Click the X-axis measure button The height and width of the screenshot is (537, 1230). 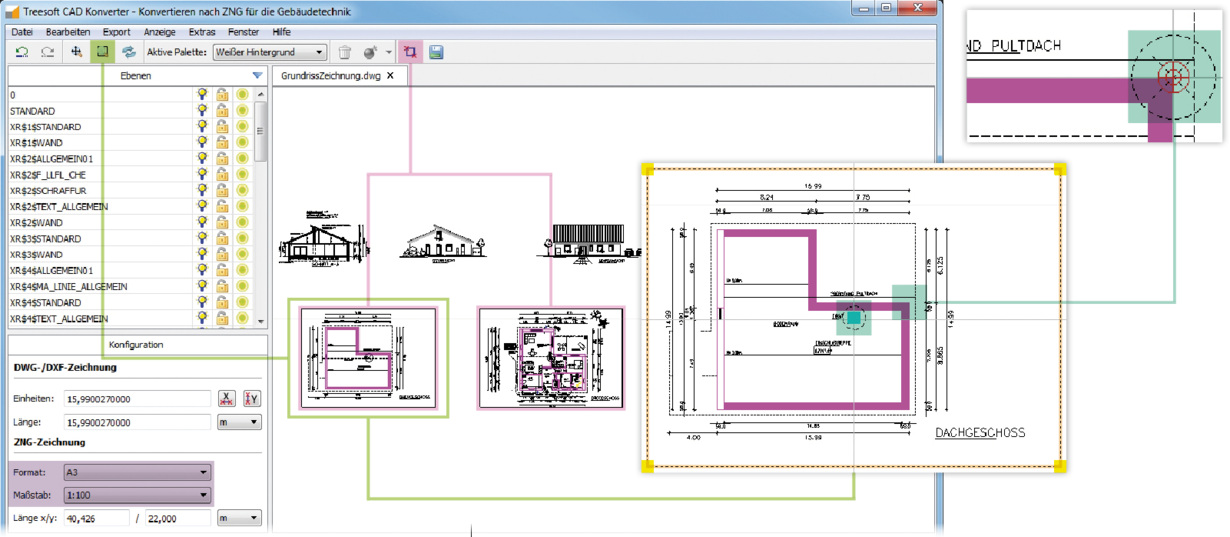227,399
